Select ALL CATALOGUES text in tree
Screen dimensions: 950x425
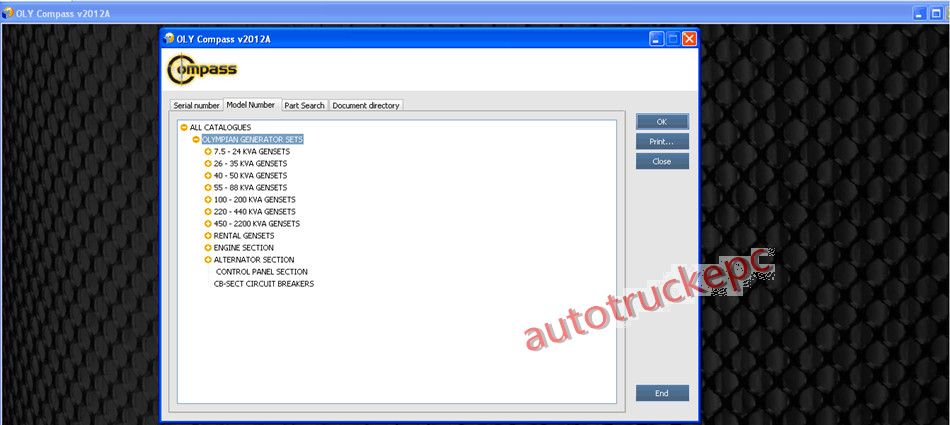point(221,127)
